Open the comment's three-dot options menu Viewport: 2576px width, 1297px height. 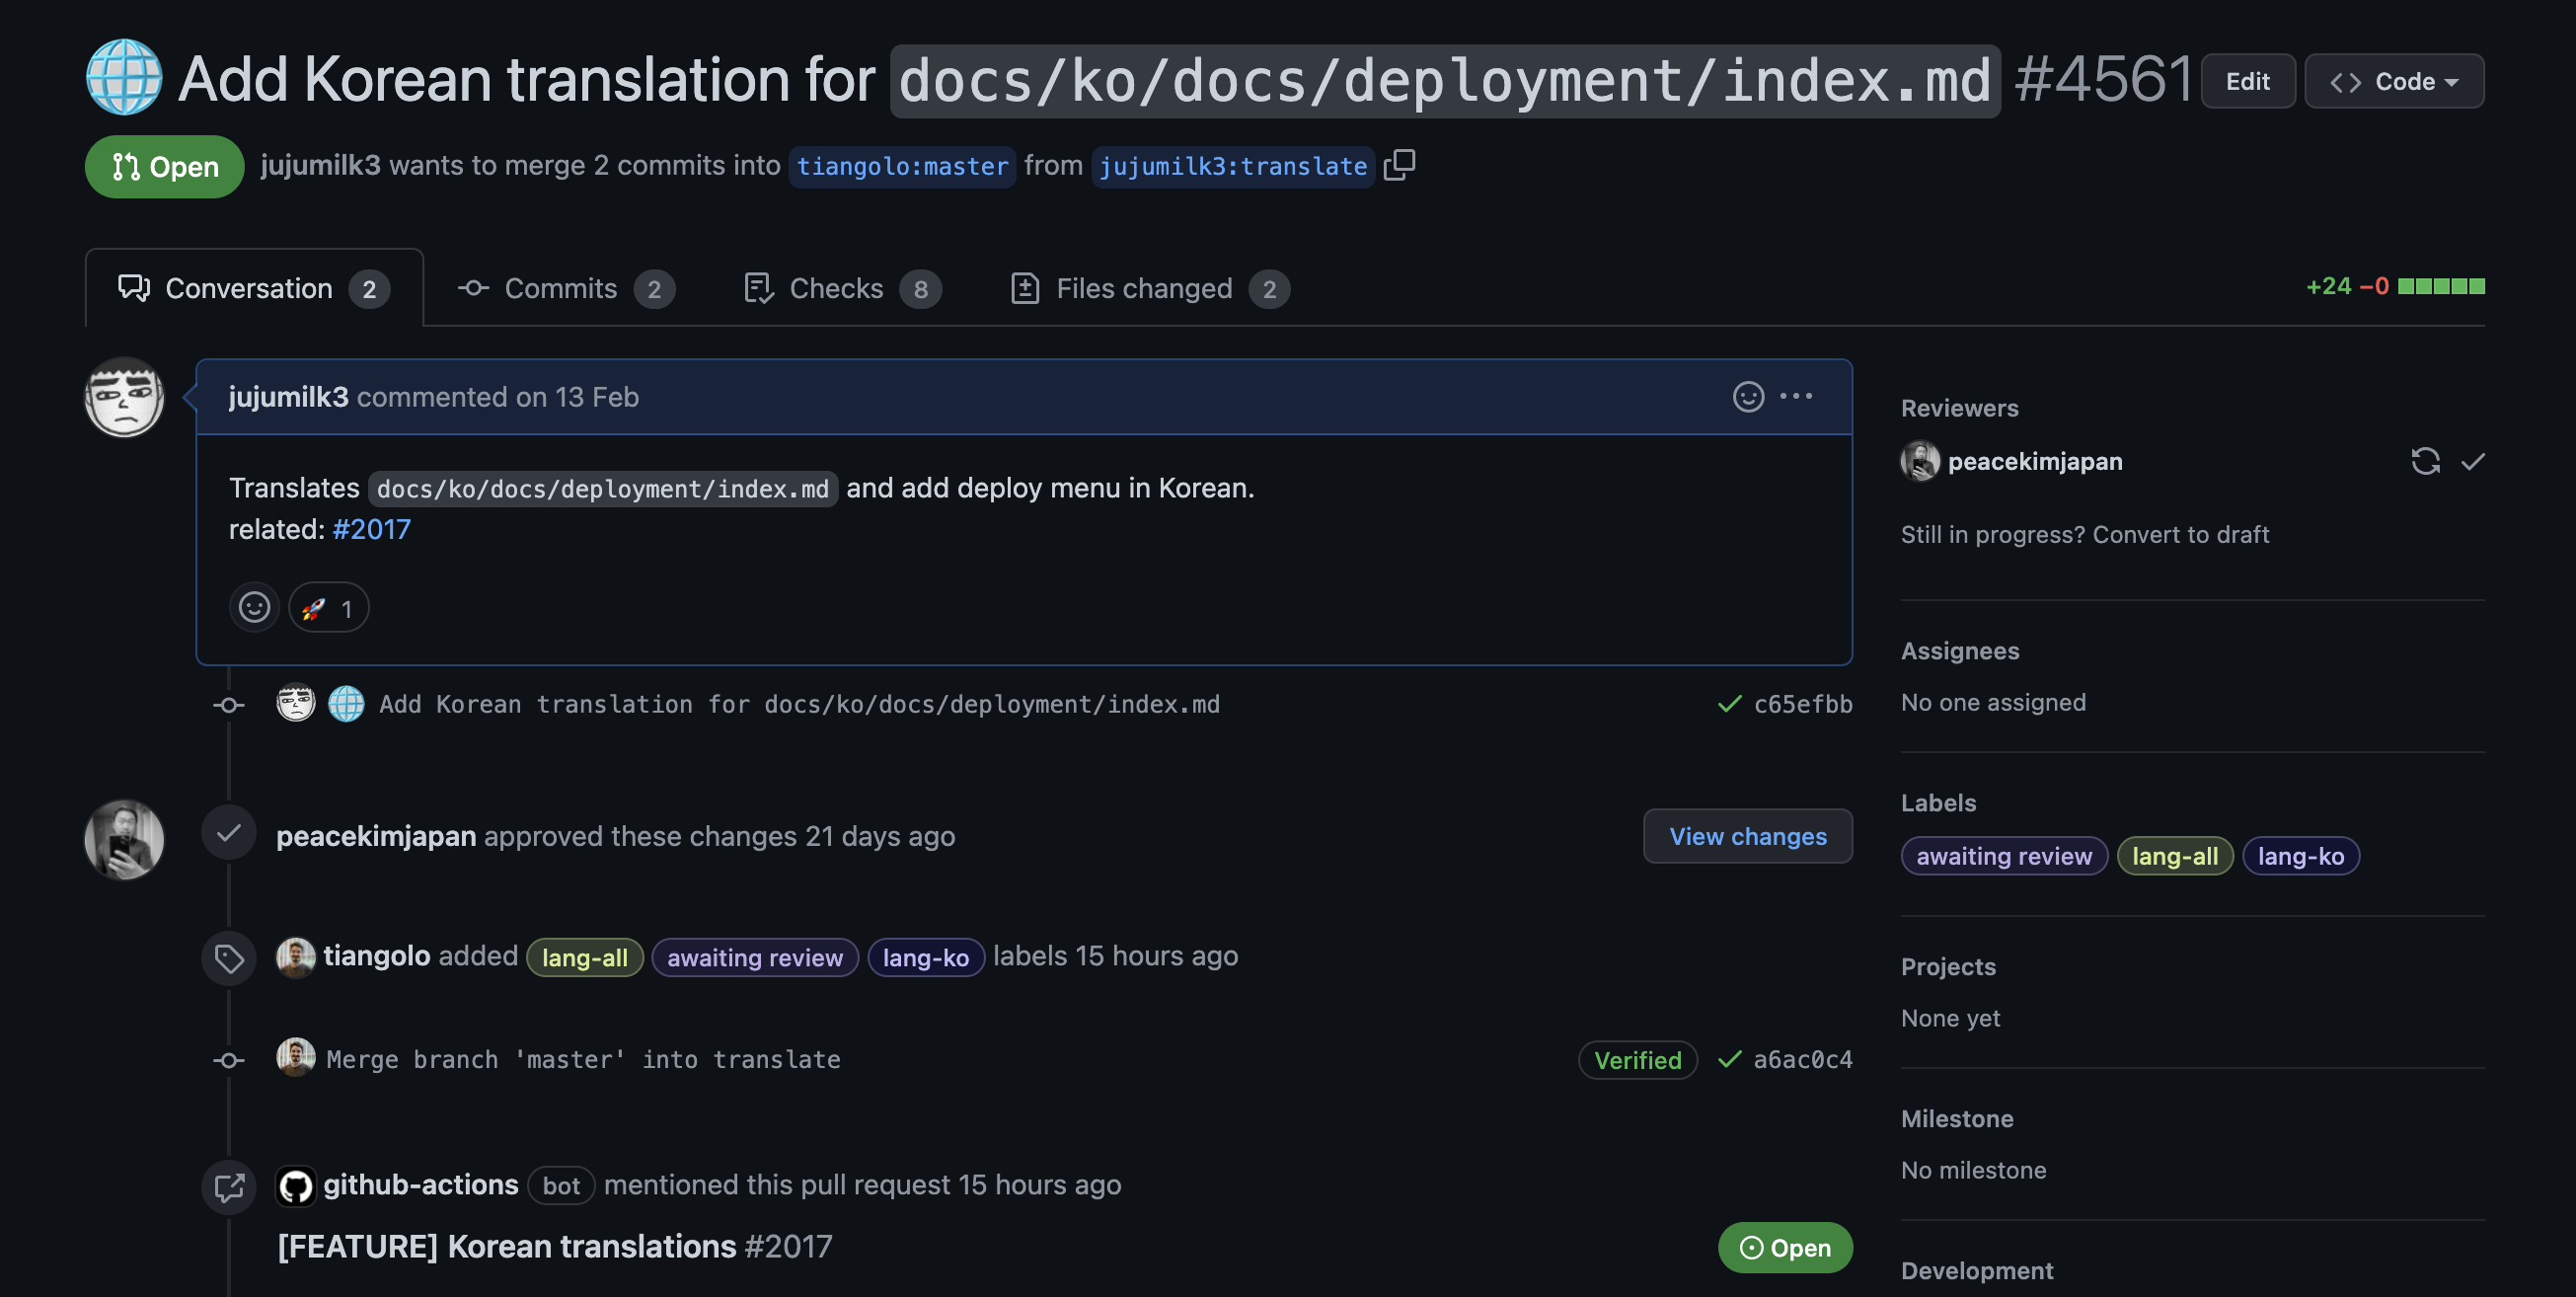coord(1796,397)
